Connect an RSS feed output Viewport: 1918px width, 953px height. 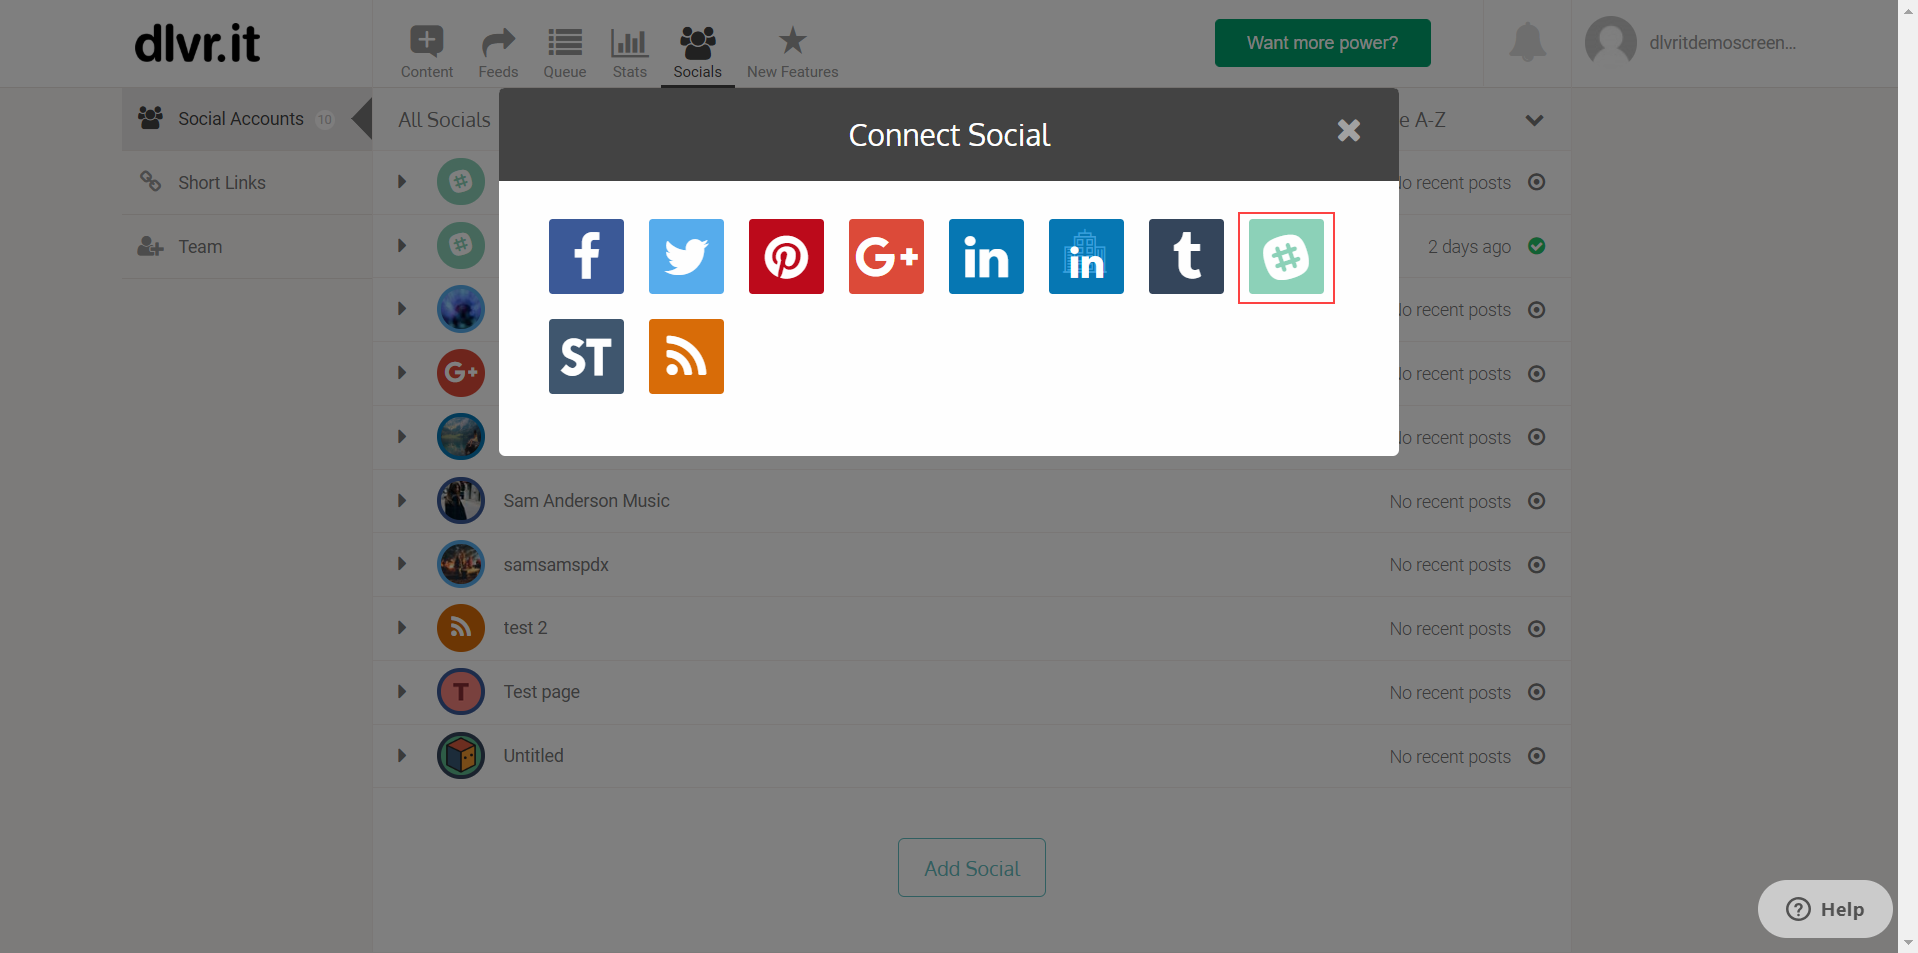[686, 356]
